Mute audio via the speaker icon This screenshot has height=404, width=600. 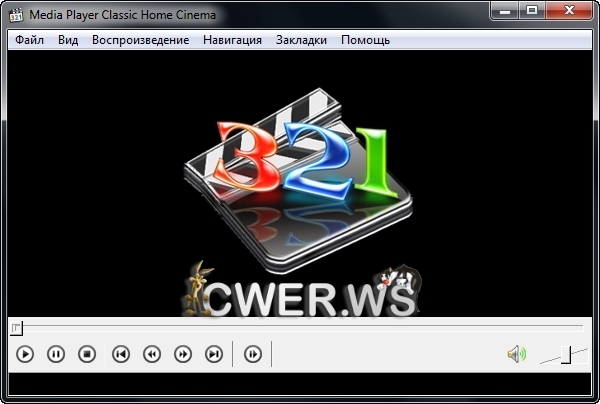tap(517, 354)
